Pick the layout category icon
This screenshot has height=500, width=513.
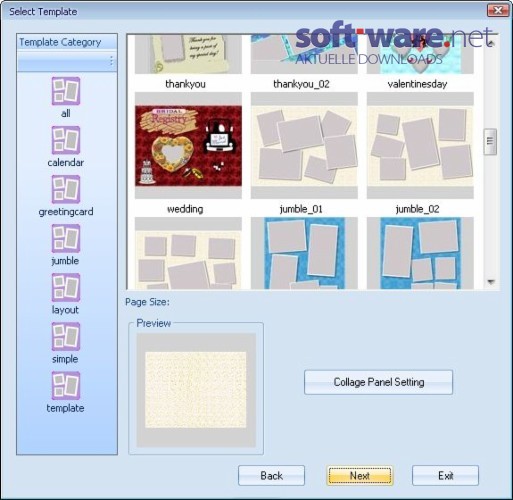(x=66, y=287)
